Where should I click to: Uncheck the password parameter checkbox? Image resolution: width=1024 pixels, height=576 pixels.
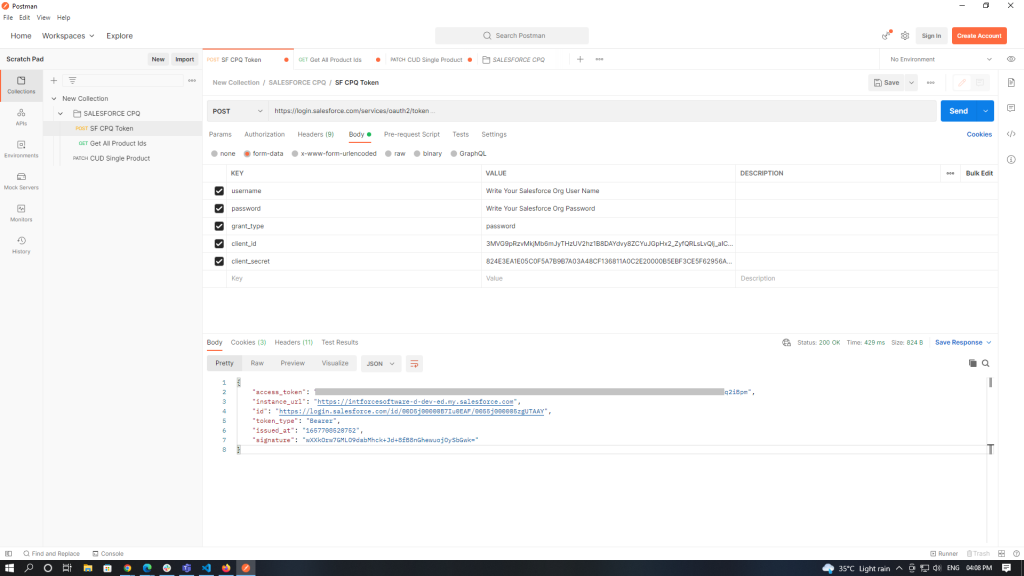[219, 208]
